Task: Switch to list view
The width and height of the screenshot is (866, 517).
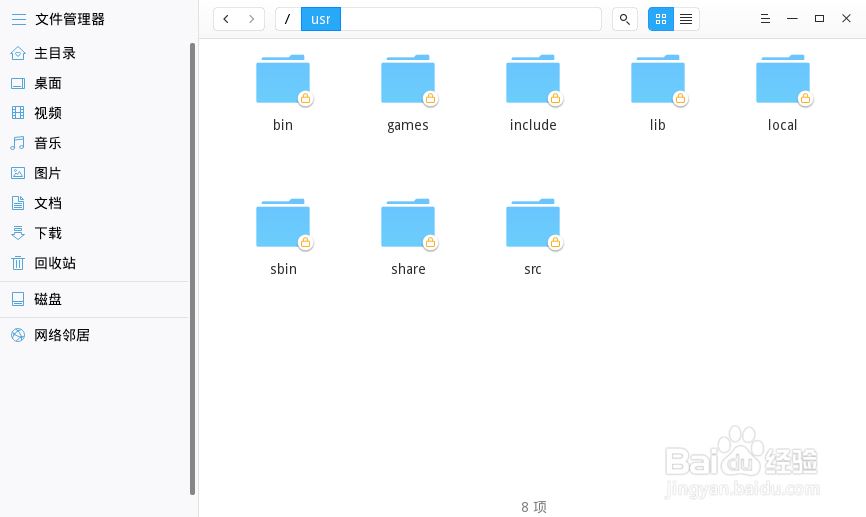Action: [x=687, y=19]
